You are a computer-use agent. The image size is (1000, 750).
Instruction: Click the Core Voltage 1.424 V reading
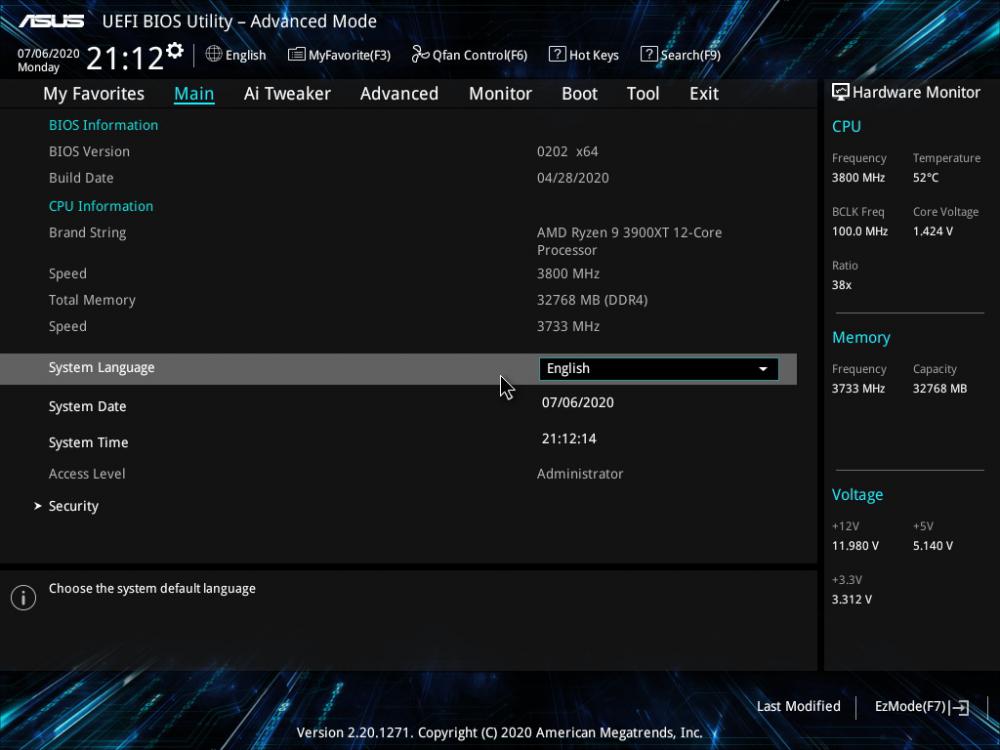pyautogui.click(x=932, y=232)
